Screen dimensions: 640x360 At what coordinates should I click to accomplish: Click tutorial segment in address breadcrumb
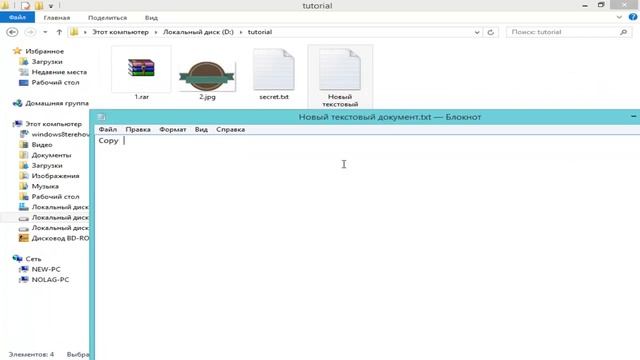click(260, 32)
